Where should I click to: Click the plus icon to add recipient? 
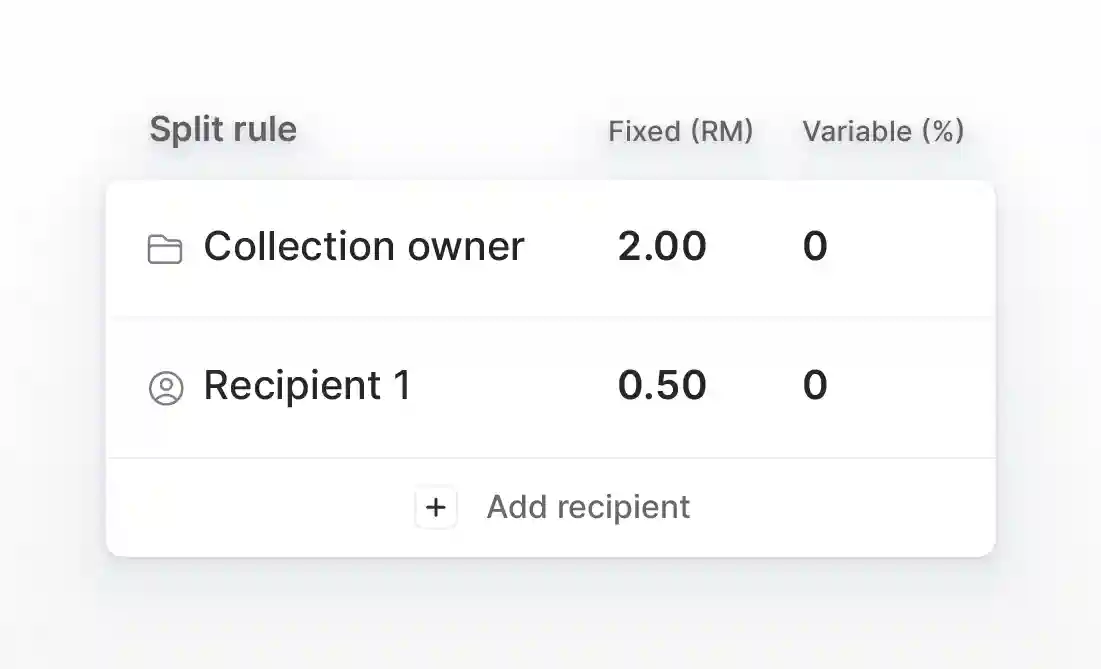(x=436, y=507)
